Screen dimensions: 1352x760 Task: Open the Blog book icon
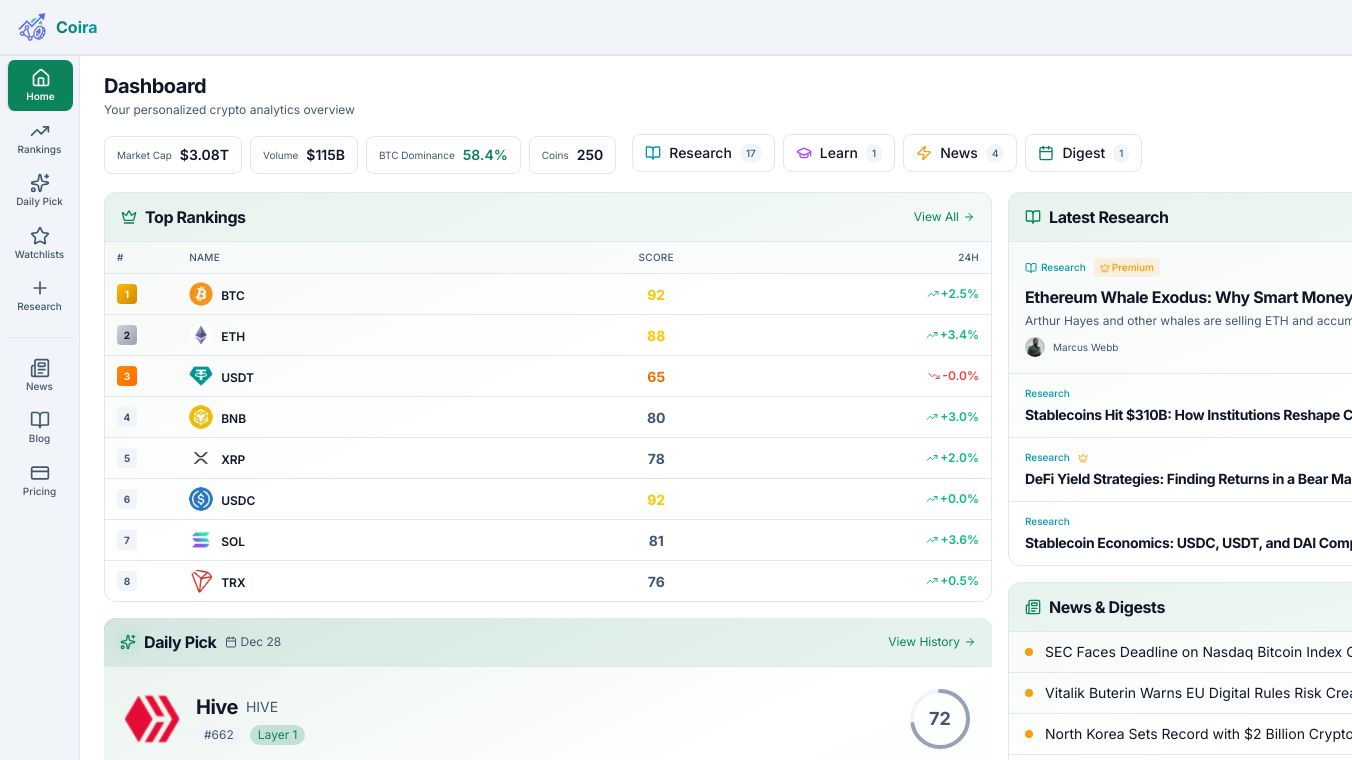point(40,420)
